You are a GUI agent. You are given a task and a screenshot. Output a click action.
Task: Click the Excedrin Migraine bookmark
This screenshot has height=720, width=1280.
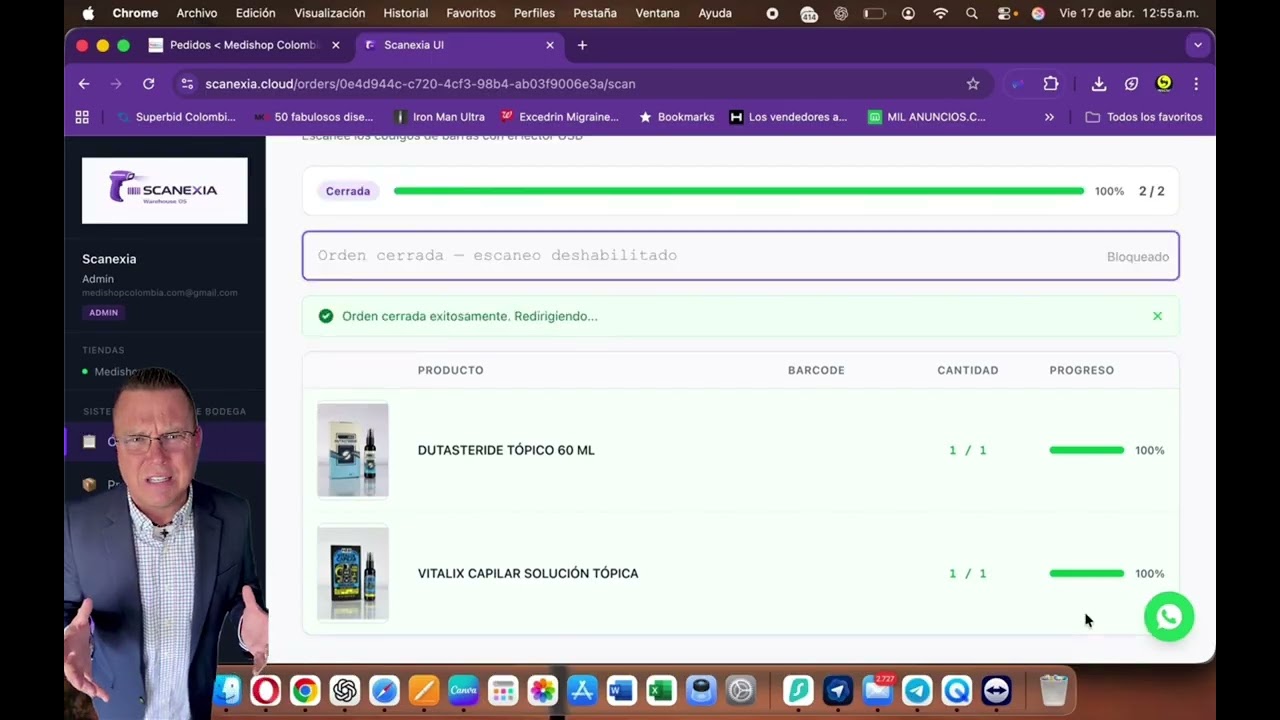(559, 117)
